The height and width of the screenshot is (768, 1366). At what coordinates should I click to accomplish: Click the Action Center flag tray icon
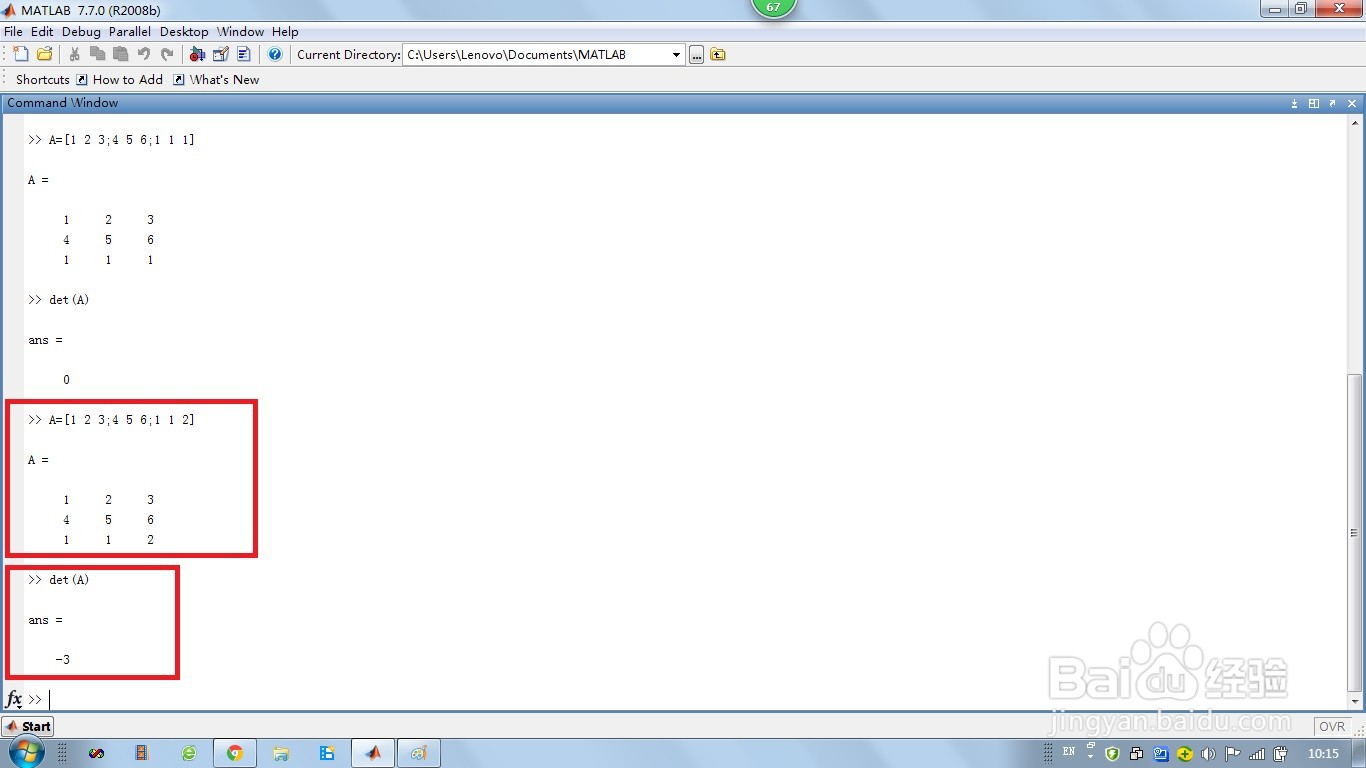coord(1233,754)
